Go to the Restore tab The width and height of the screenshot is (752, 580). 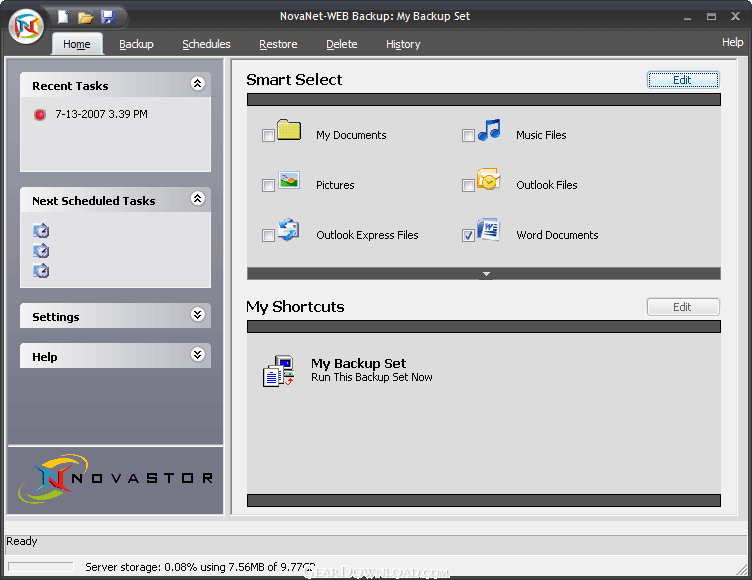(x=278, y=44)
